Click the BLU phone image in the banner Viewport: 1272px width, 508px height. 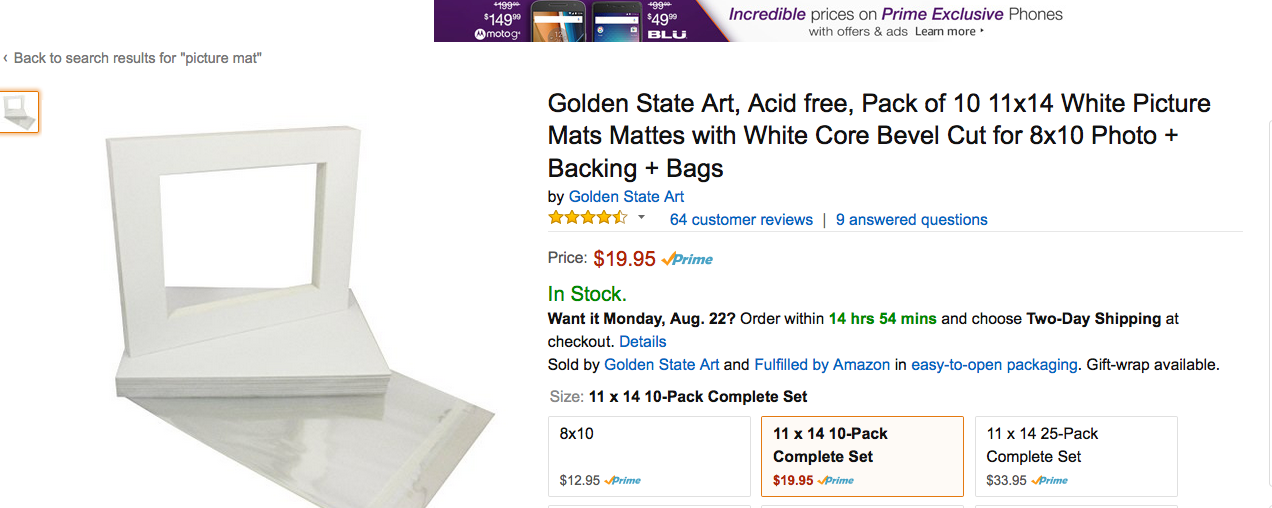click(616, 20)
